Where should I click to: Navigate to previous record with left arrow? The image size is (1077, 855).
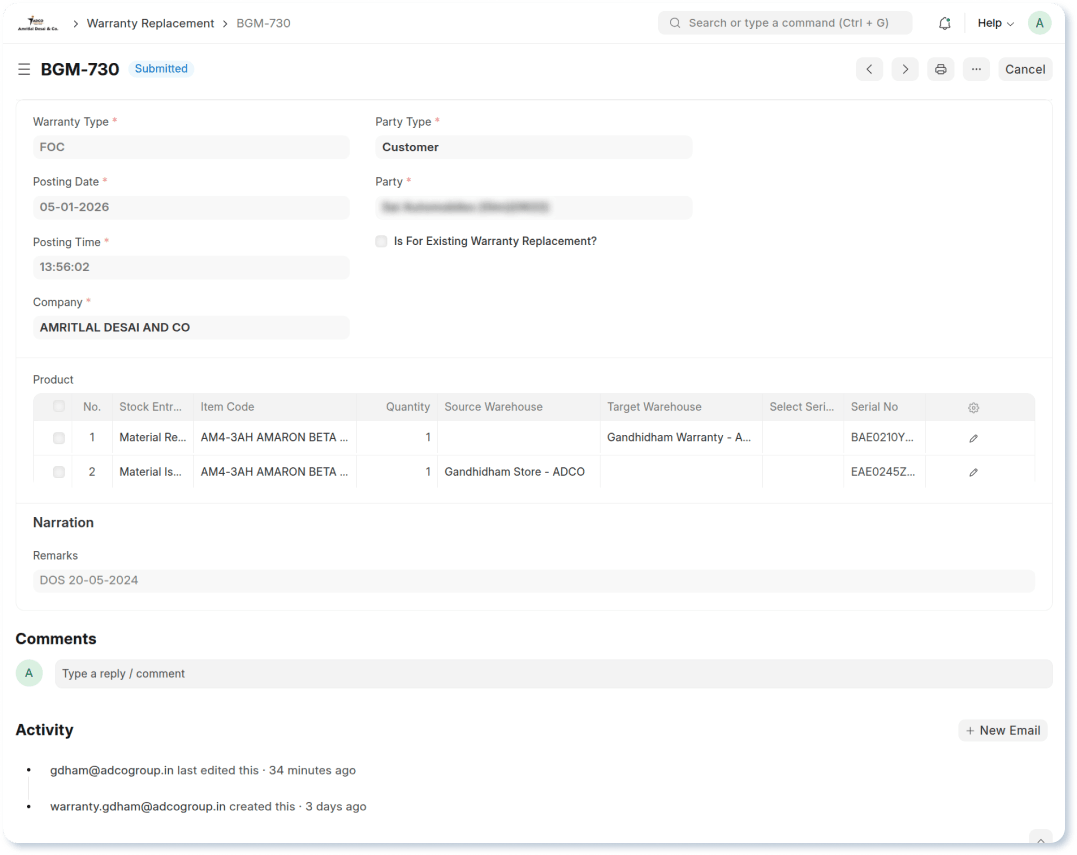point(869,69)
